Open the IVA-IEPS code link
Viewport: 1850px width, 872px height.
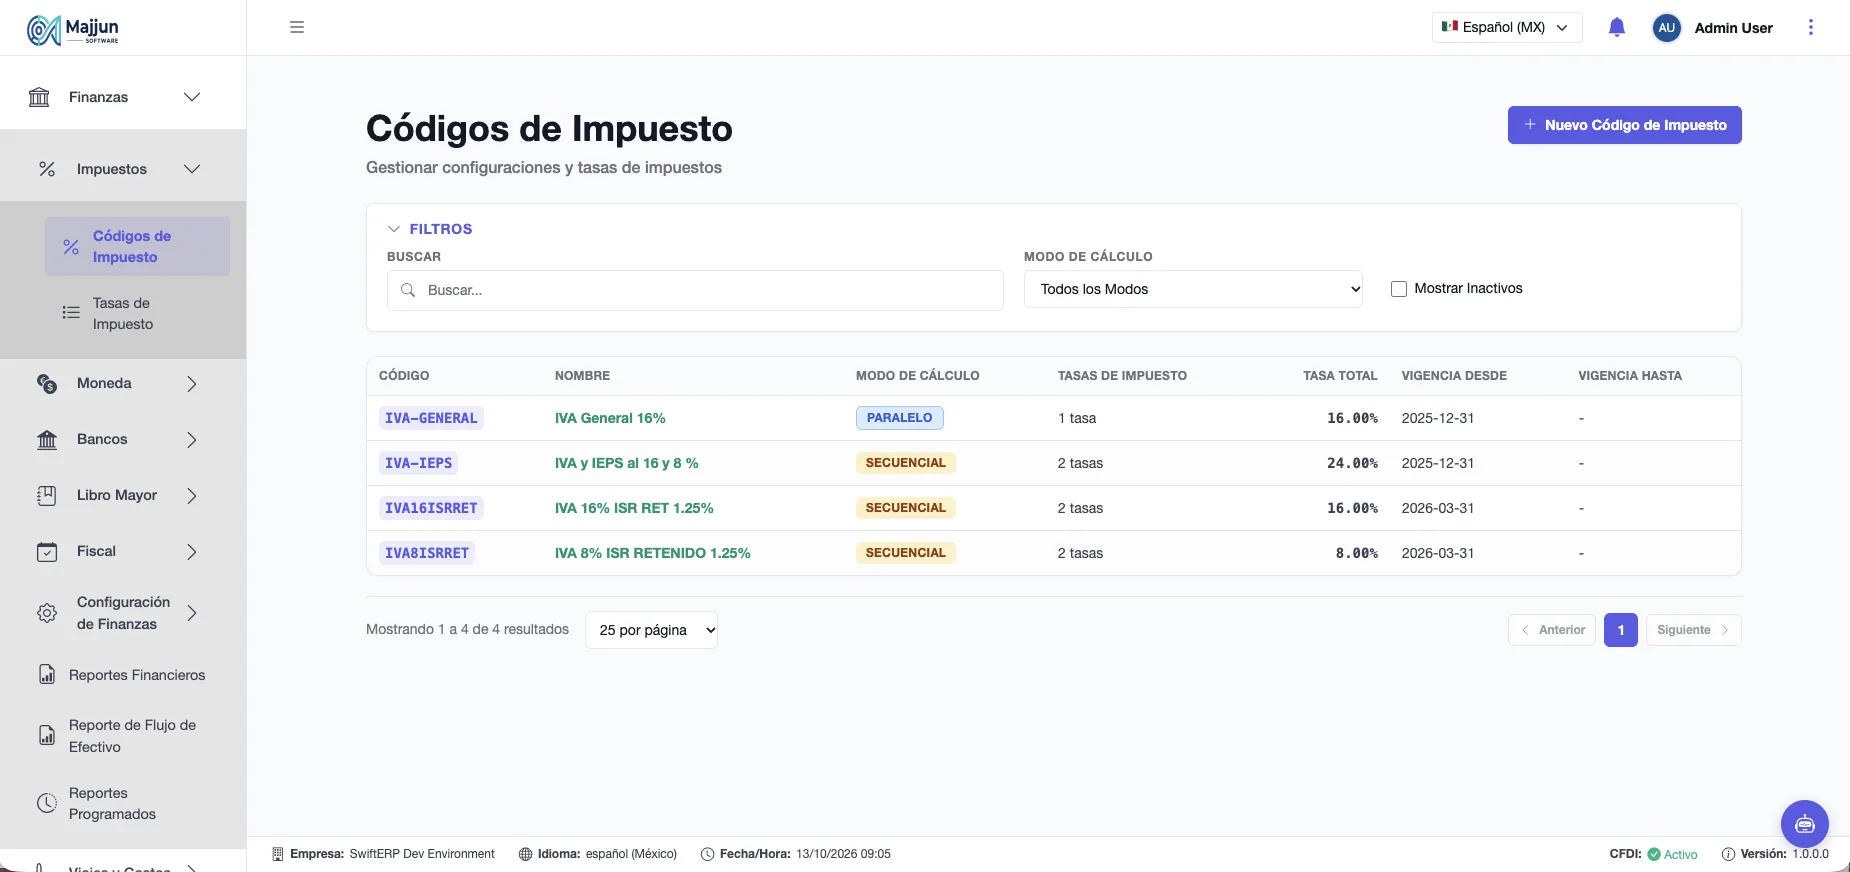[x=418, y=463]
